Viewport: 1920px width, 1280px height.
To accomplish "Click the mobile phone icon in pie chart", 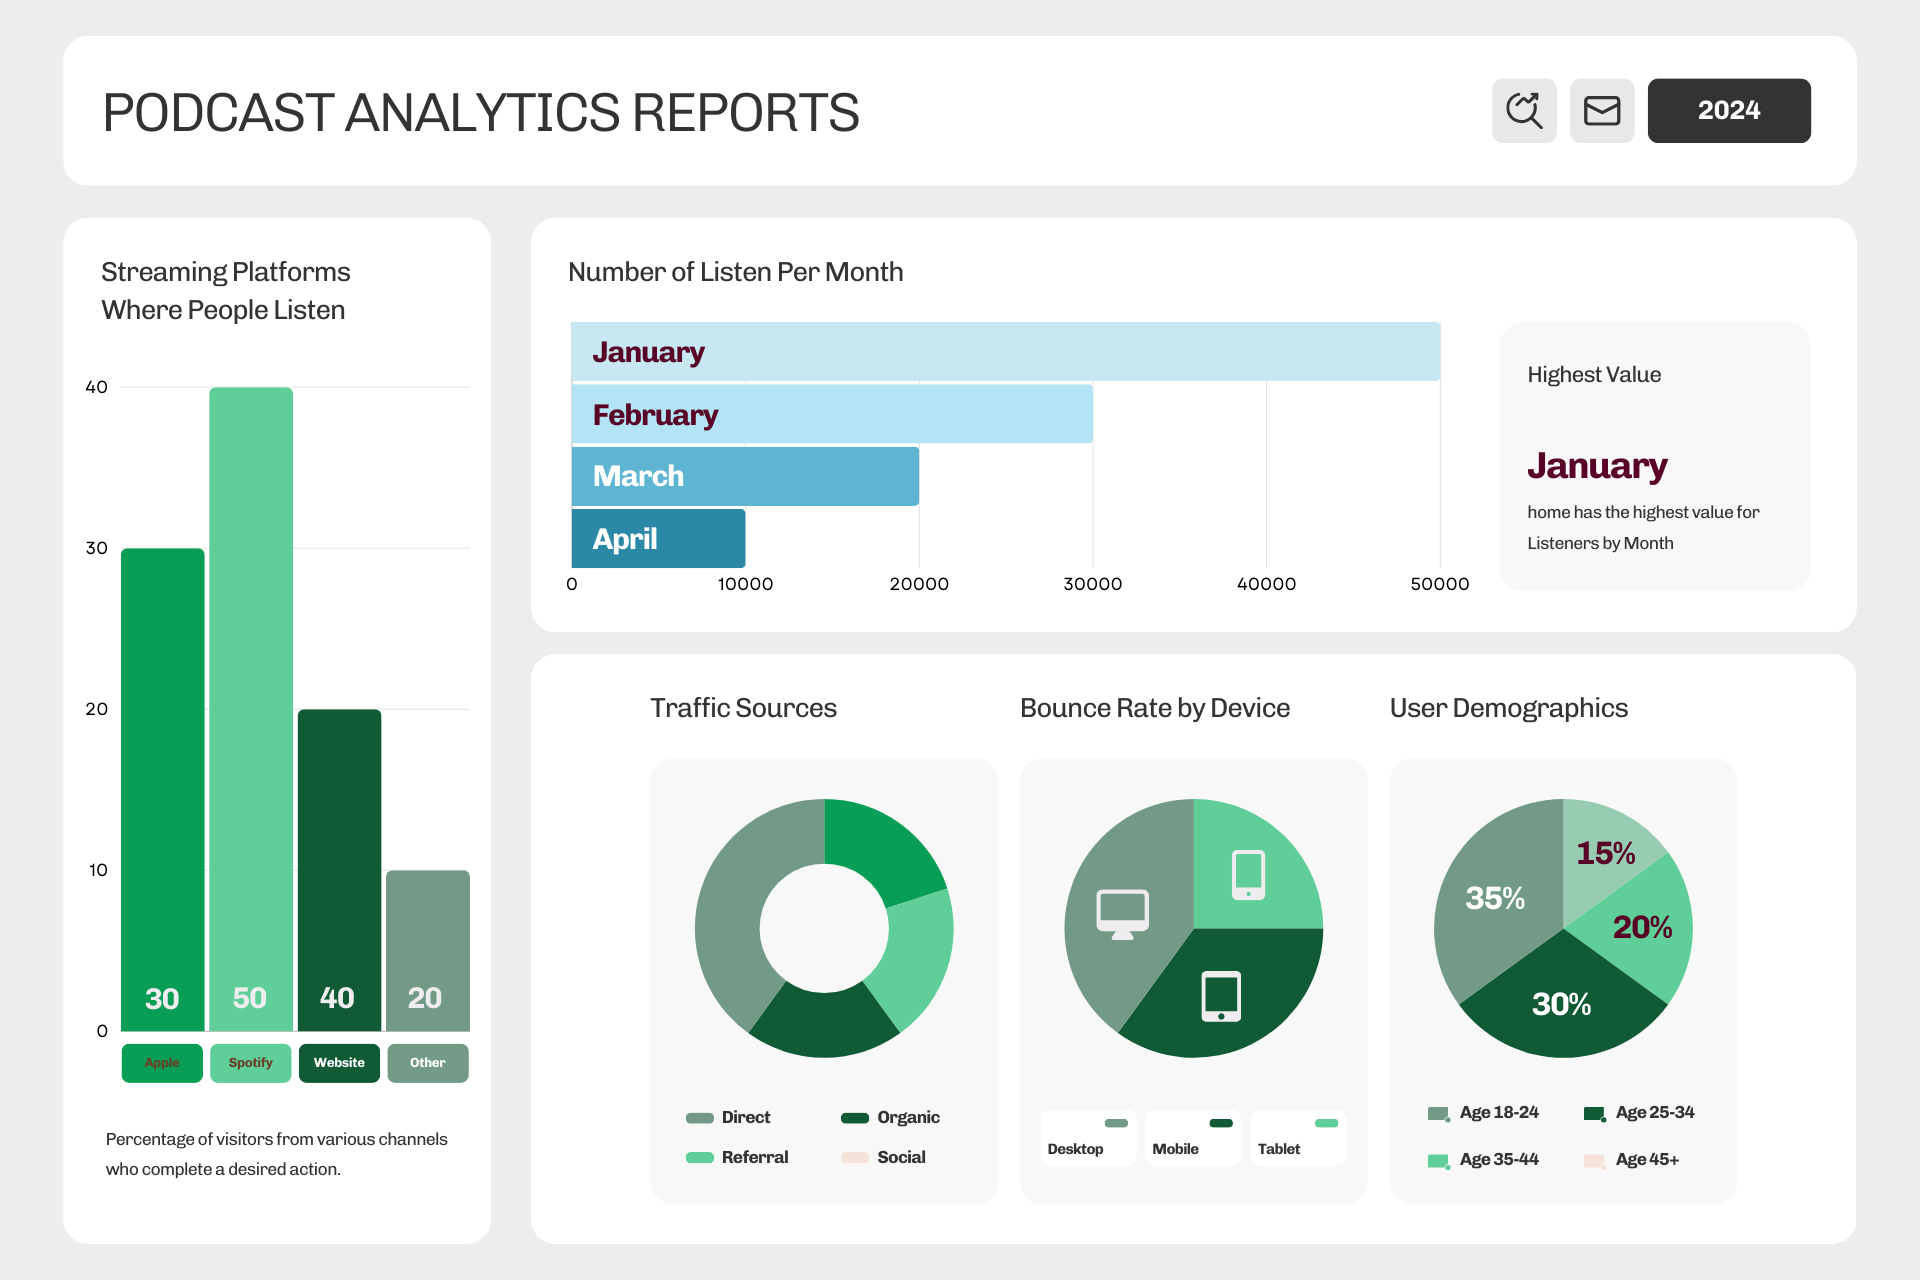I will coord(1248,875).
